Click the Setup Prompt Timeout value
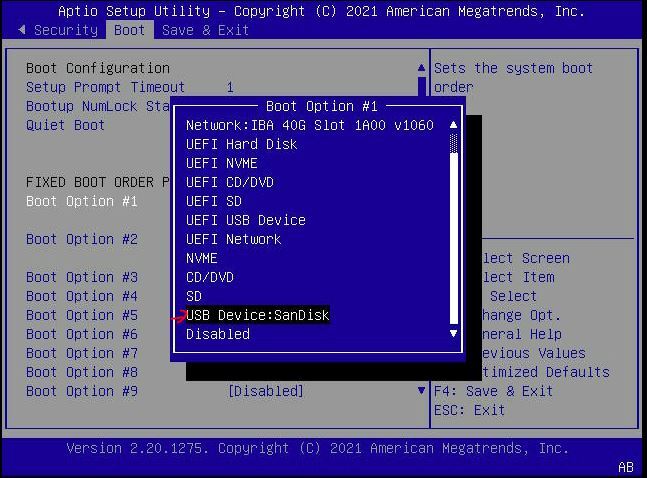 230,87
